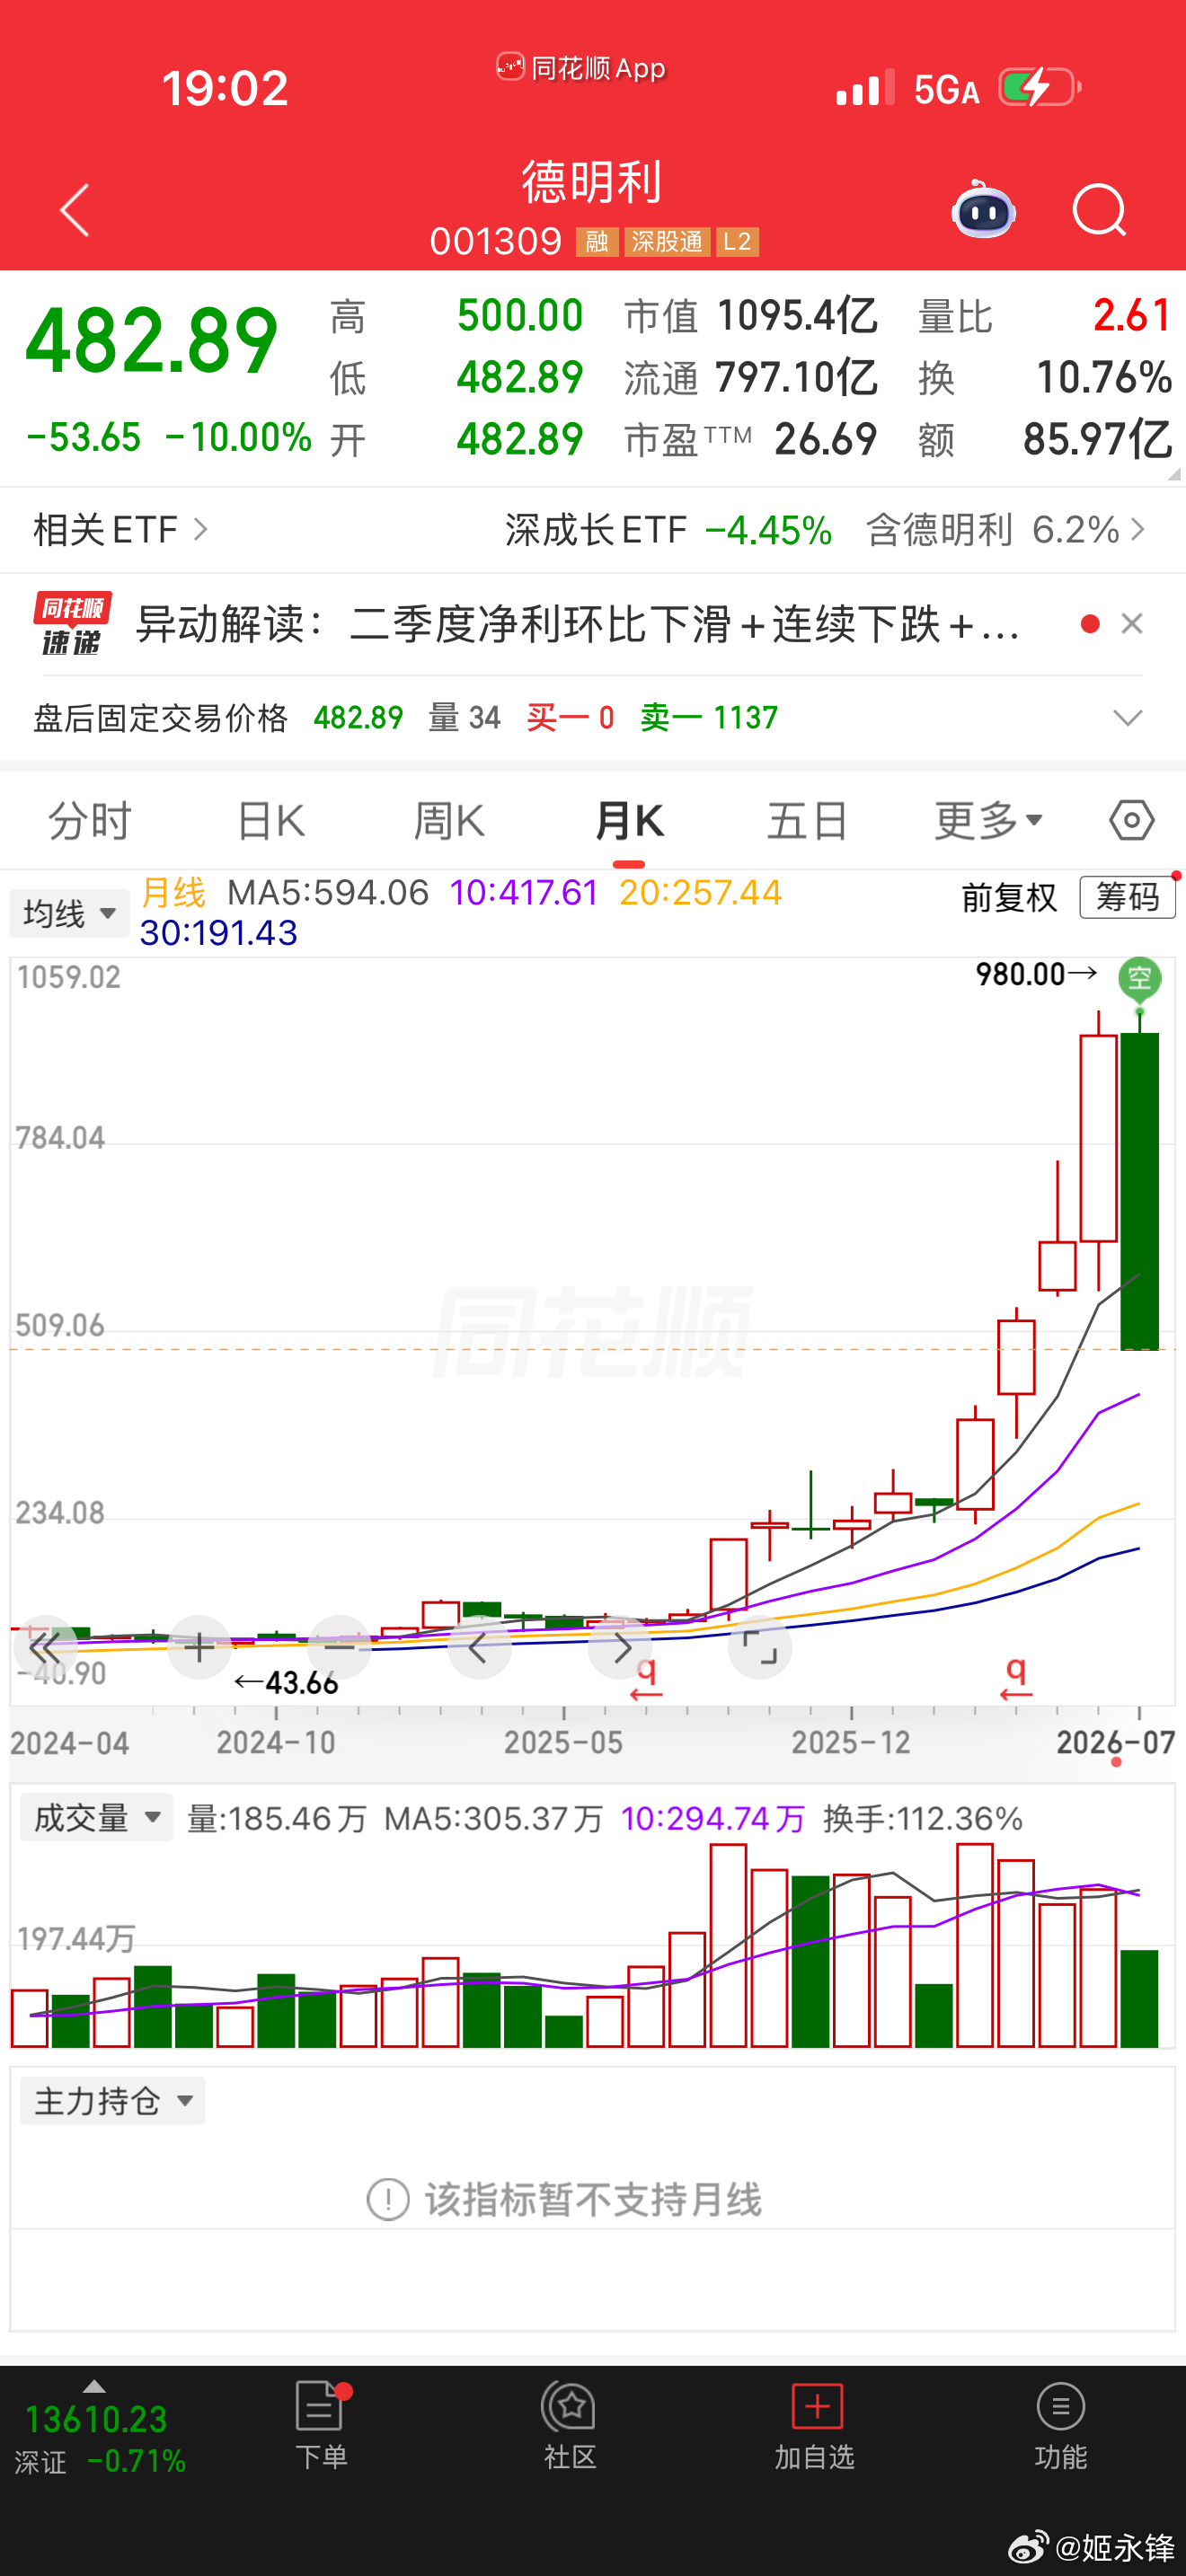Read the 异动解读 news headline
Image resolution: width=1186 pixels, height=2576 pixels.
(x=577, y=624)
